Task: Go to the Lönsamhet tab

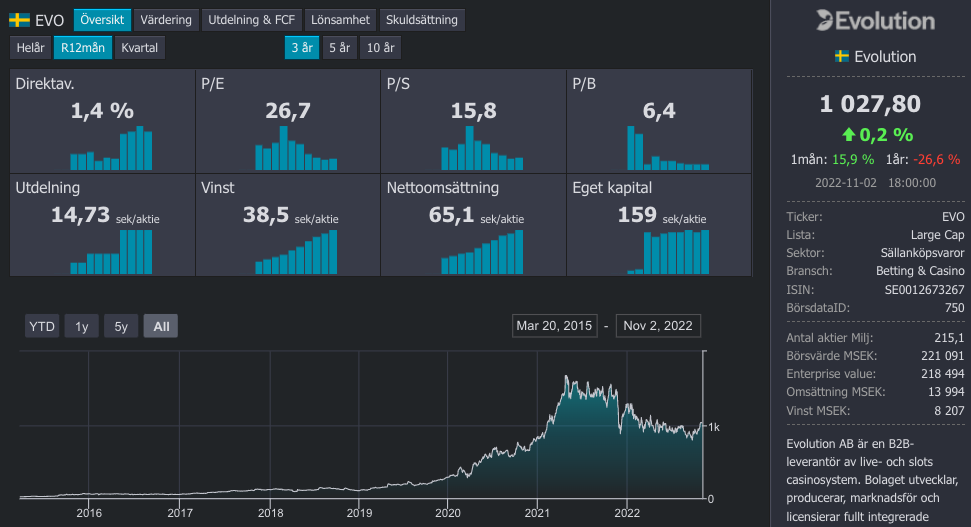Action: point(340,20)
